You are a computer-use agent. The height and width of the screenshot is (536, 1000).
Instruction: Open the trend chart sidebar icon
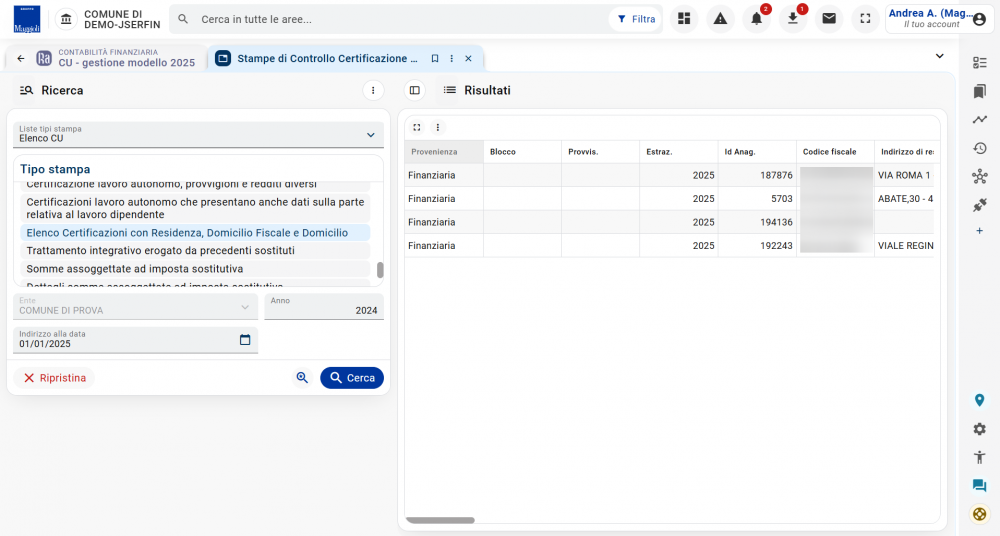coord(980,119)
